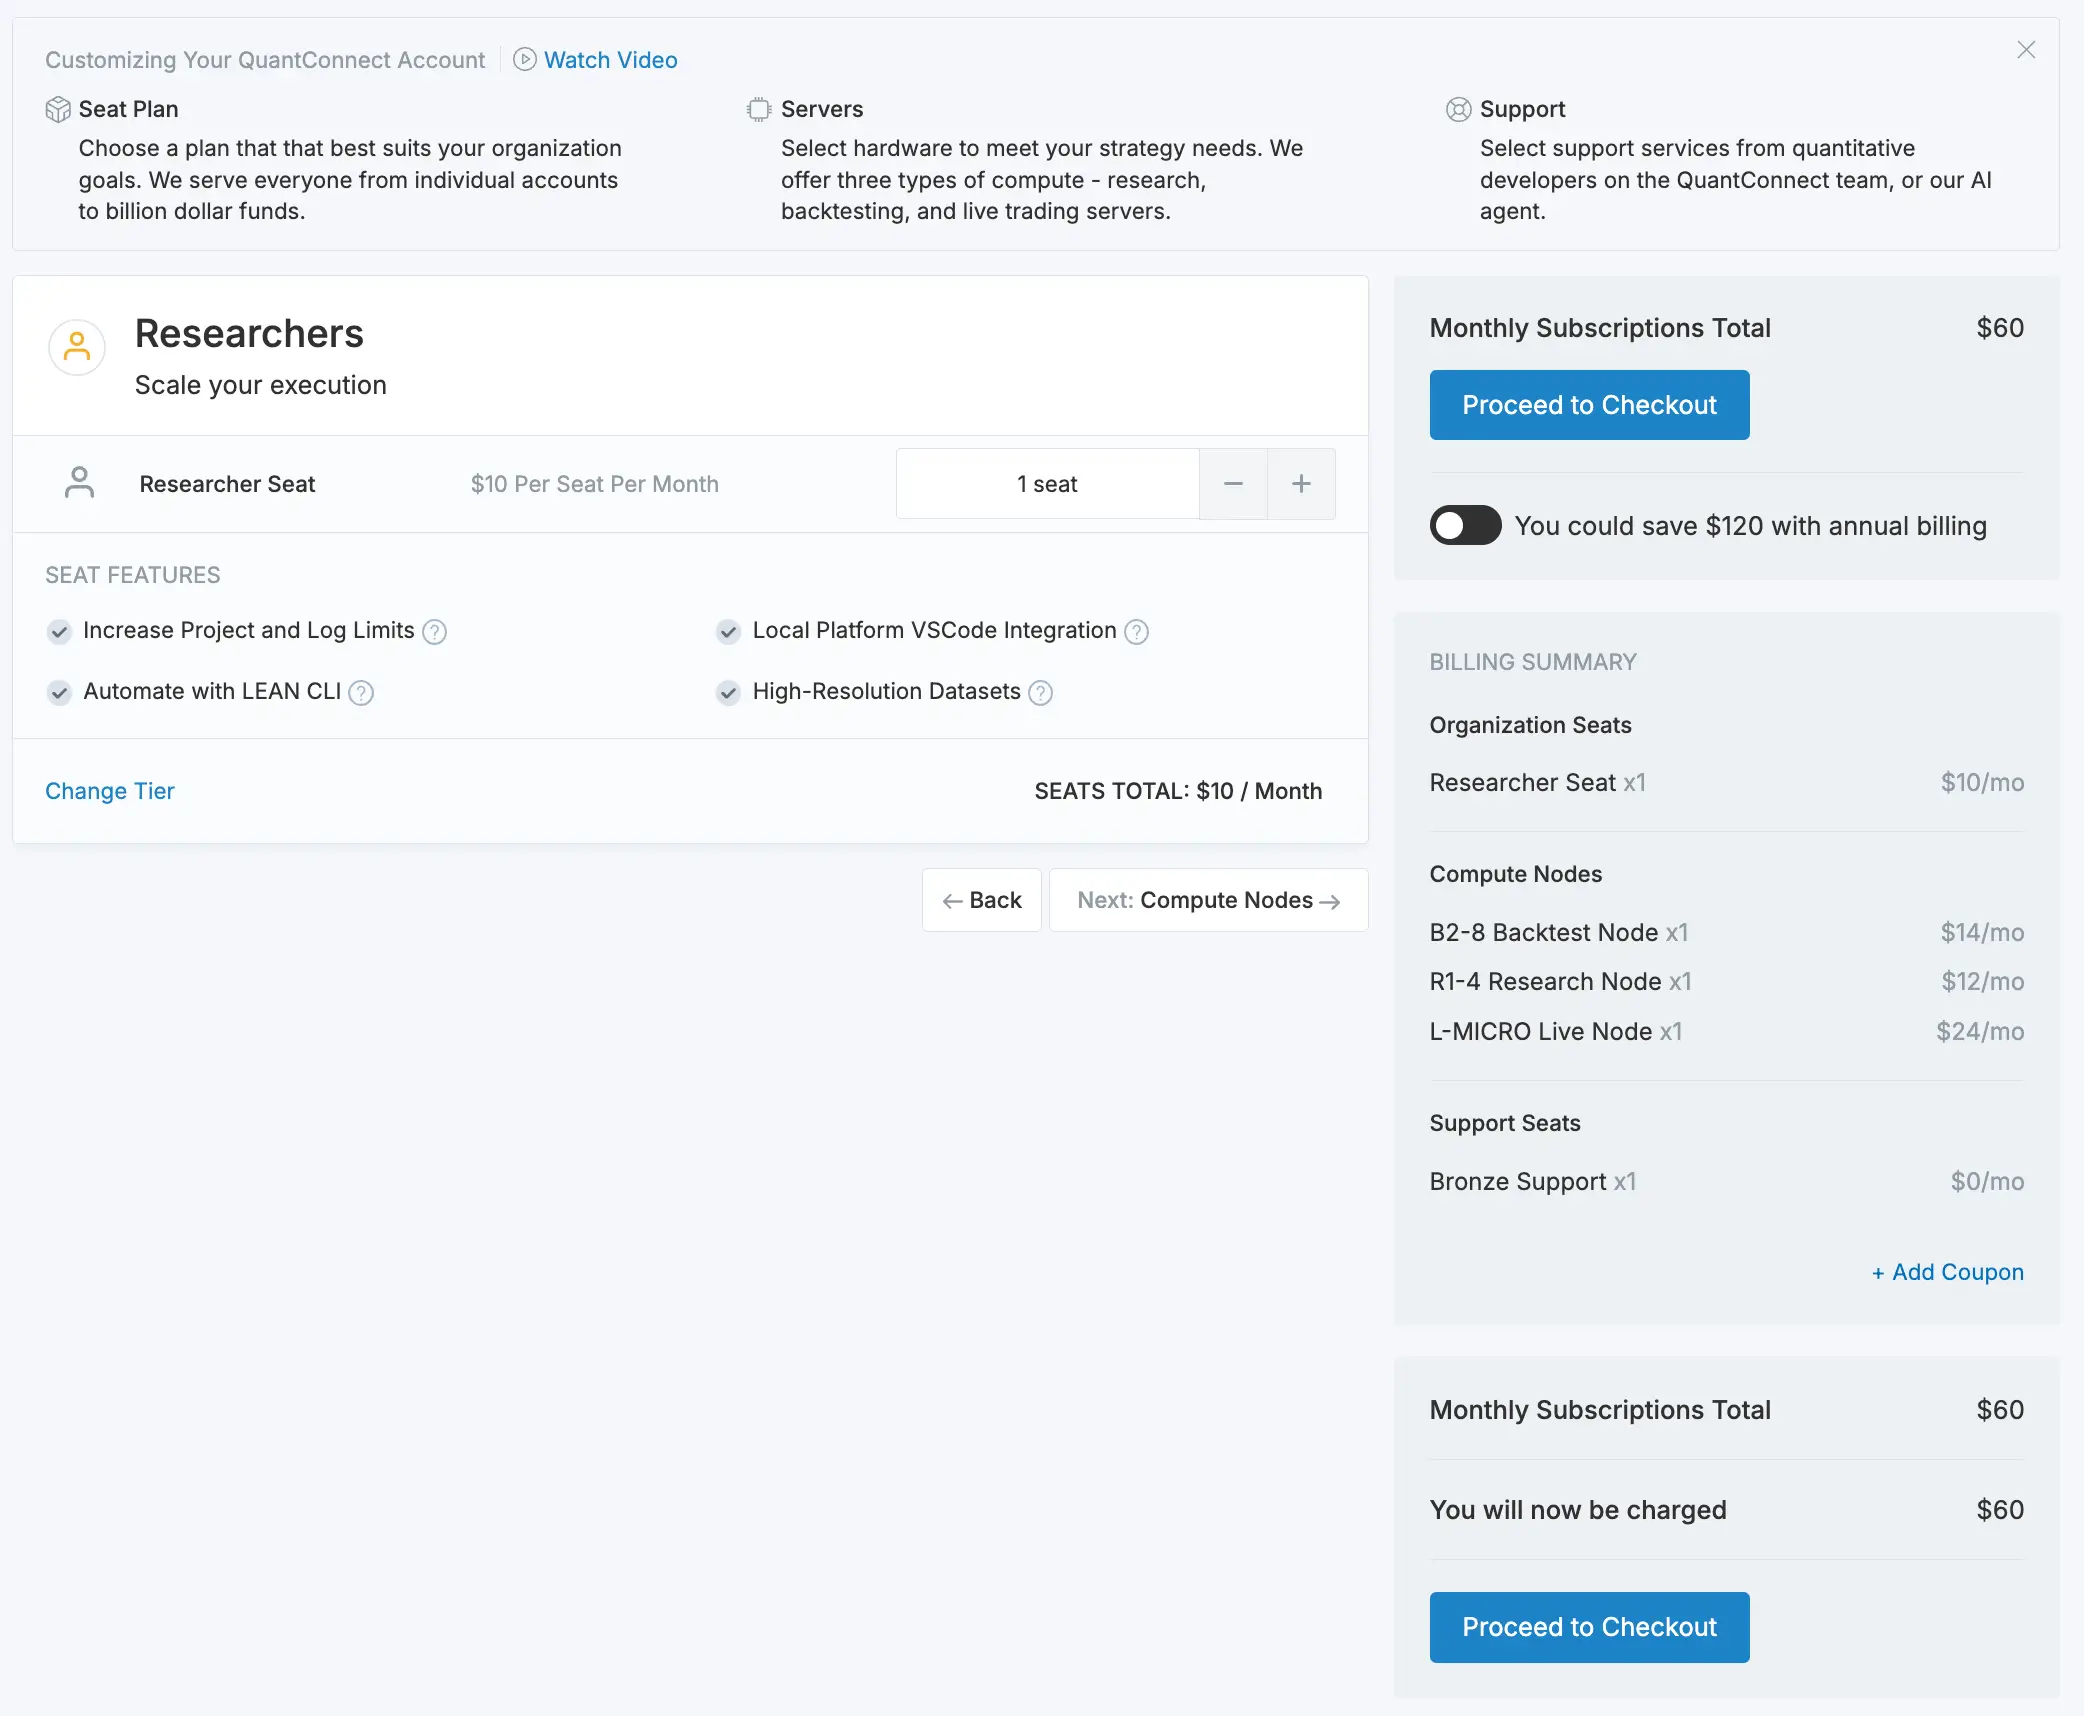Toggle the annual billing switch
2084x1716 pixels.
1465,525
